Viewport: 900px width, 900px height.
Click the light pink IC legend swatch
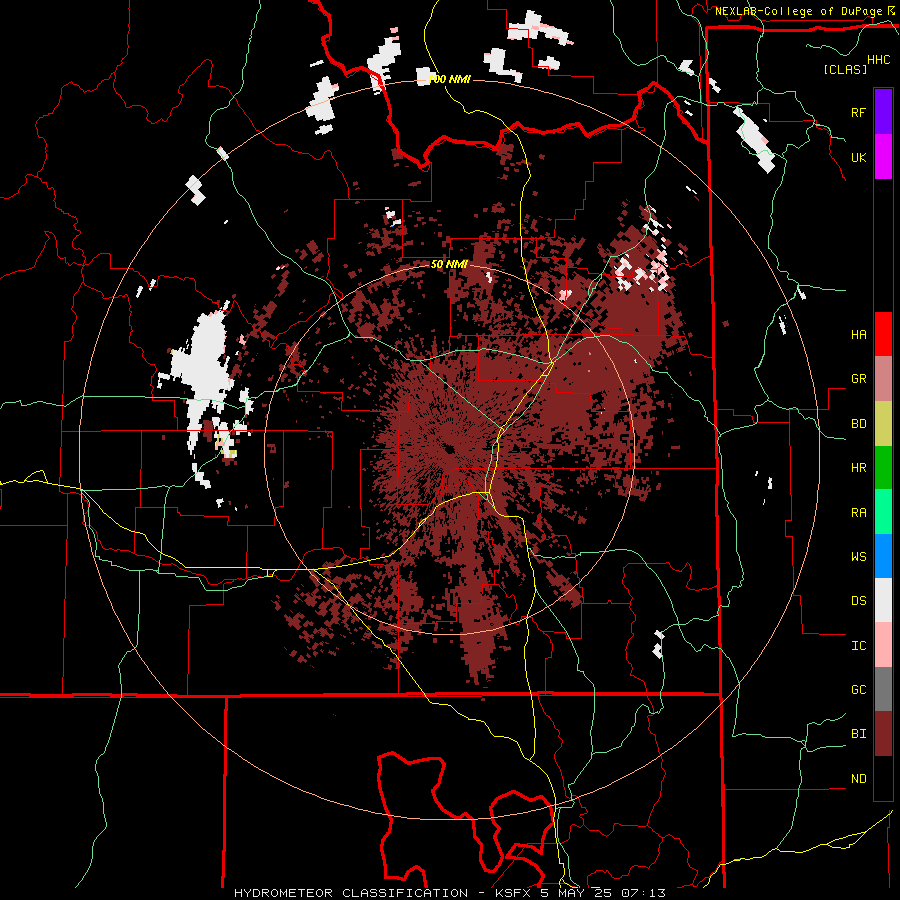click(x=883, y=645)
